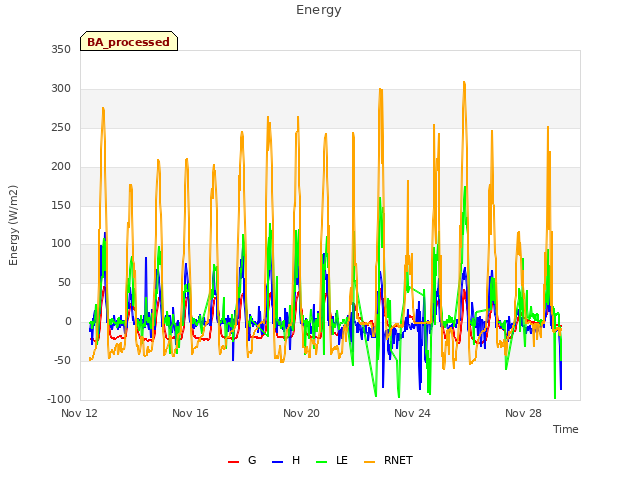
Task: Click the red G legend color marker
Action: tap(233, 462)
